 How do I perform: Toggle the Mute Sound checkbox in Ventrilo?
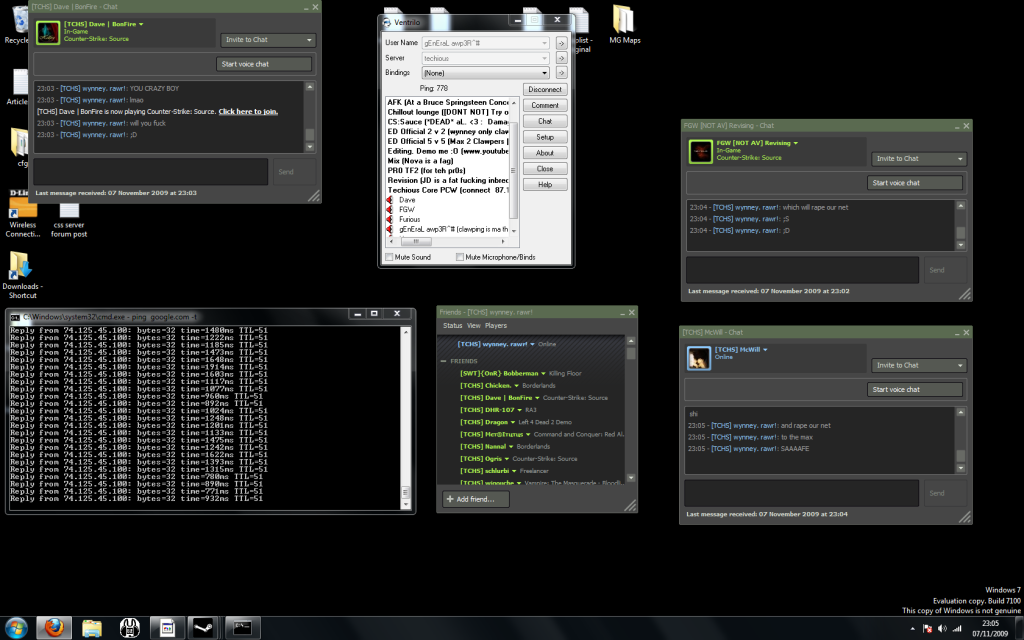389,257
